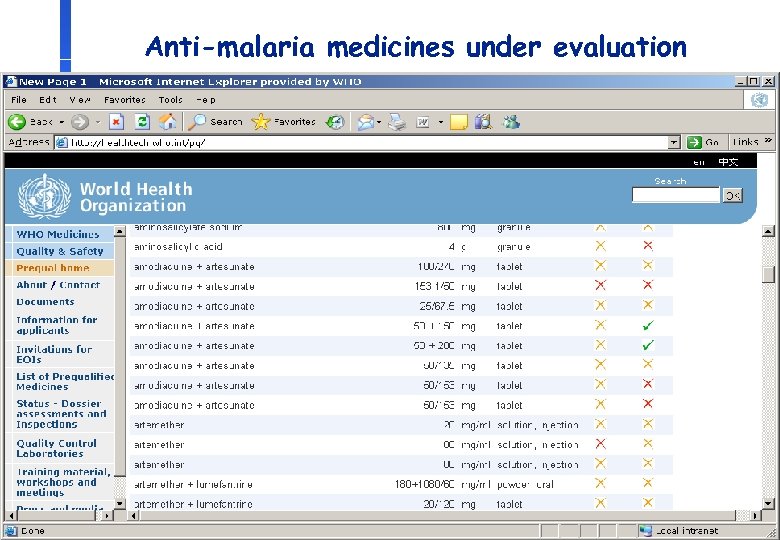Go to the Home page icon

168,122
